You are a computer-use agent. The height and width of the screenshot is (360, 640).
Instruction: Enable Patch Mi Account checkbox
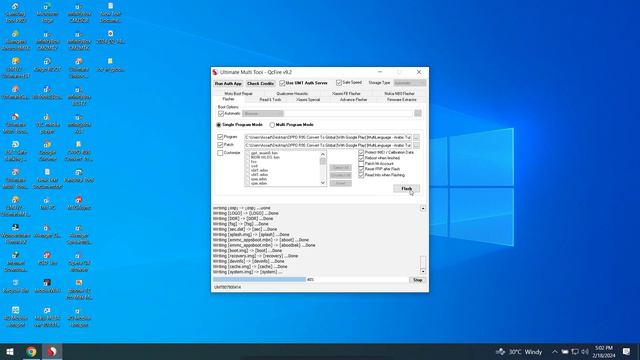361,164
